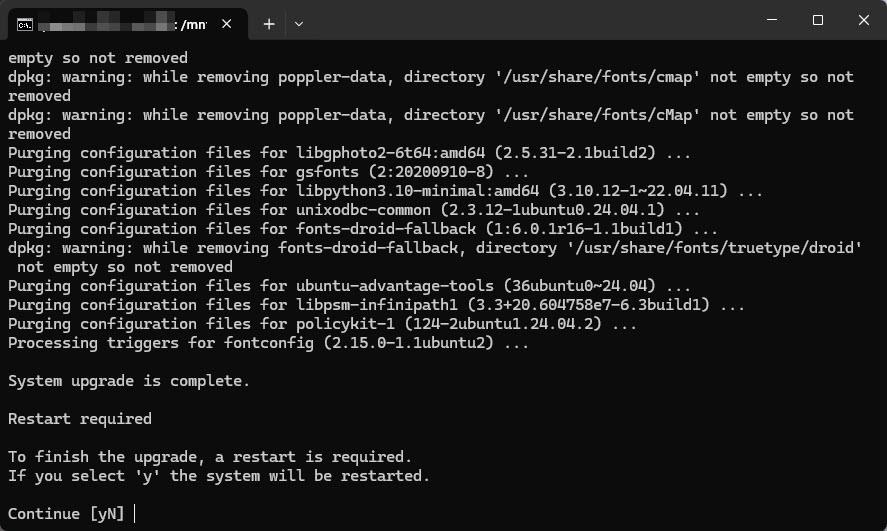Close the active terminal tab
The height and width of the screenshot is (531, 887).
click(x=229, y=23)
